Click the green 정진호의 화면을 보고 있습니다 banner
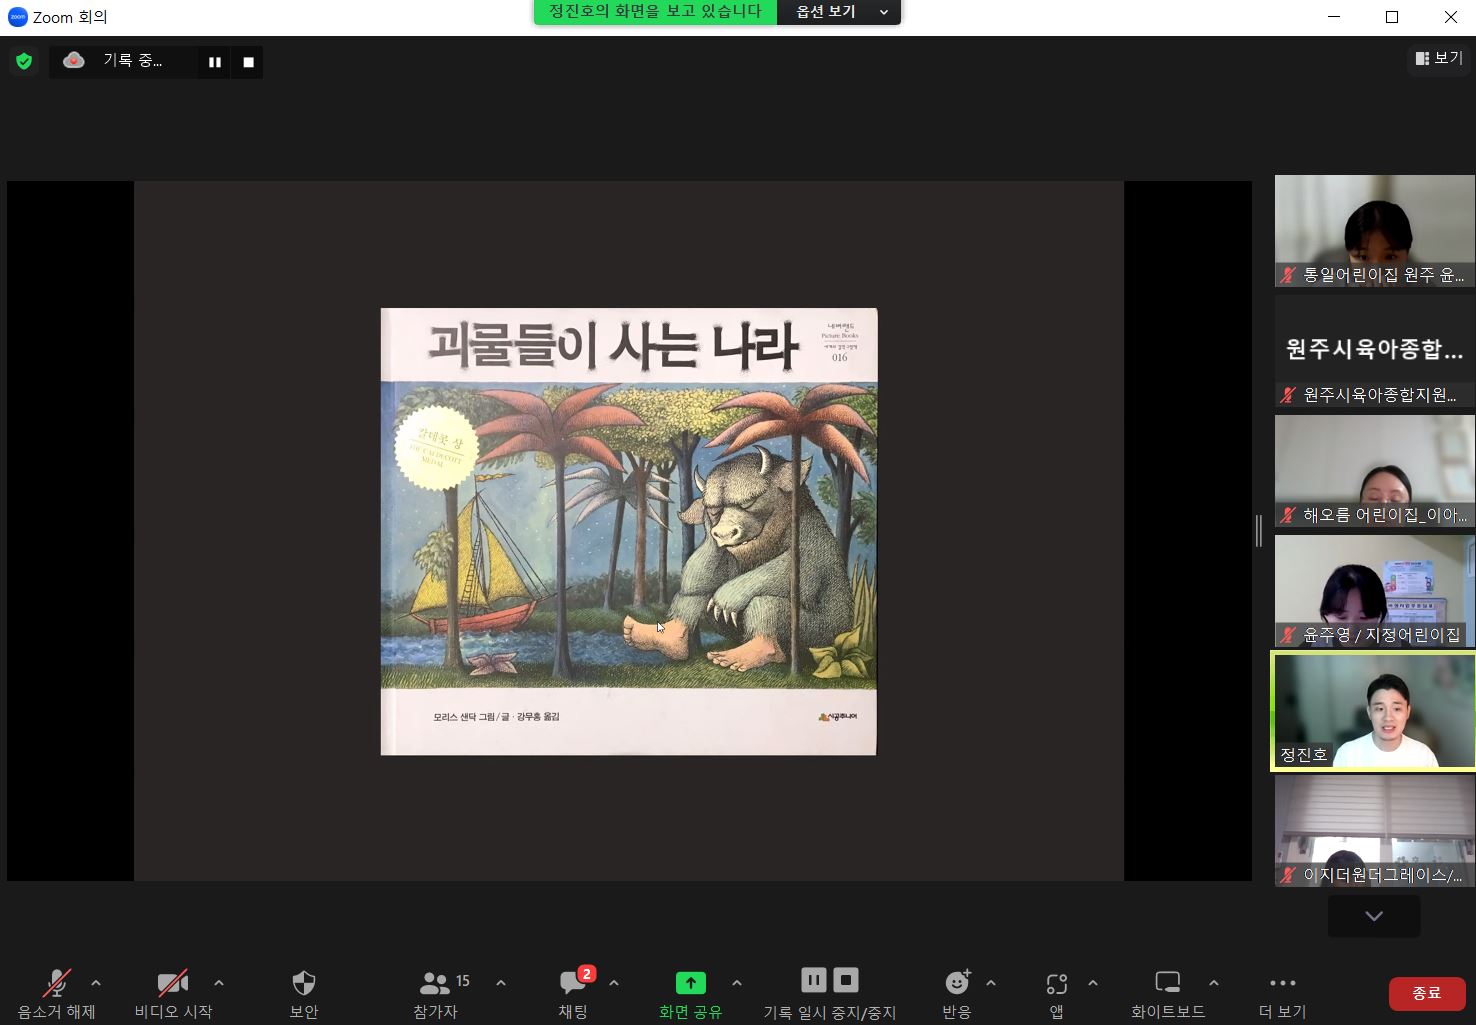 [x=655, y=12]
